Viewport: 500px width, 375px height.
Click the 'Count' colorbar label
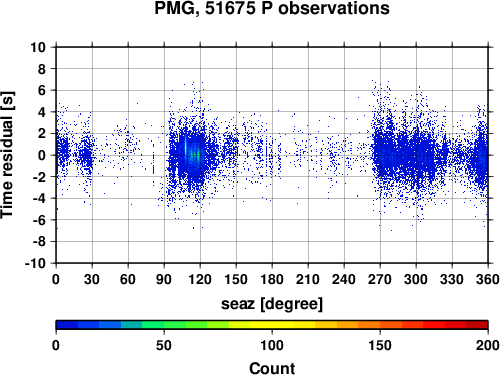coord(272,368)
